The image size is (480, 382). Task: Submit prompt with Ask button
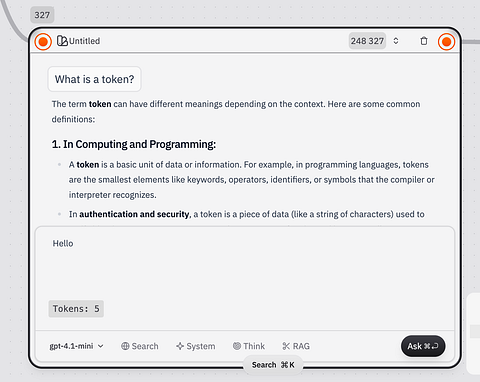tap(423, 346)
